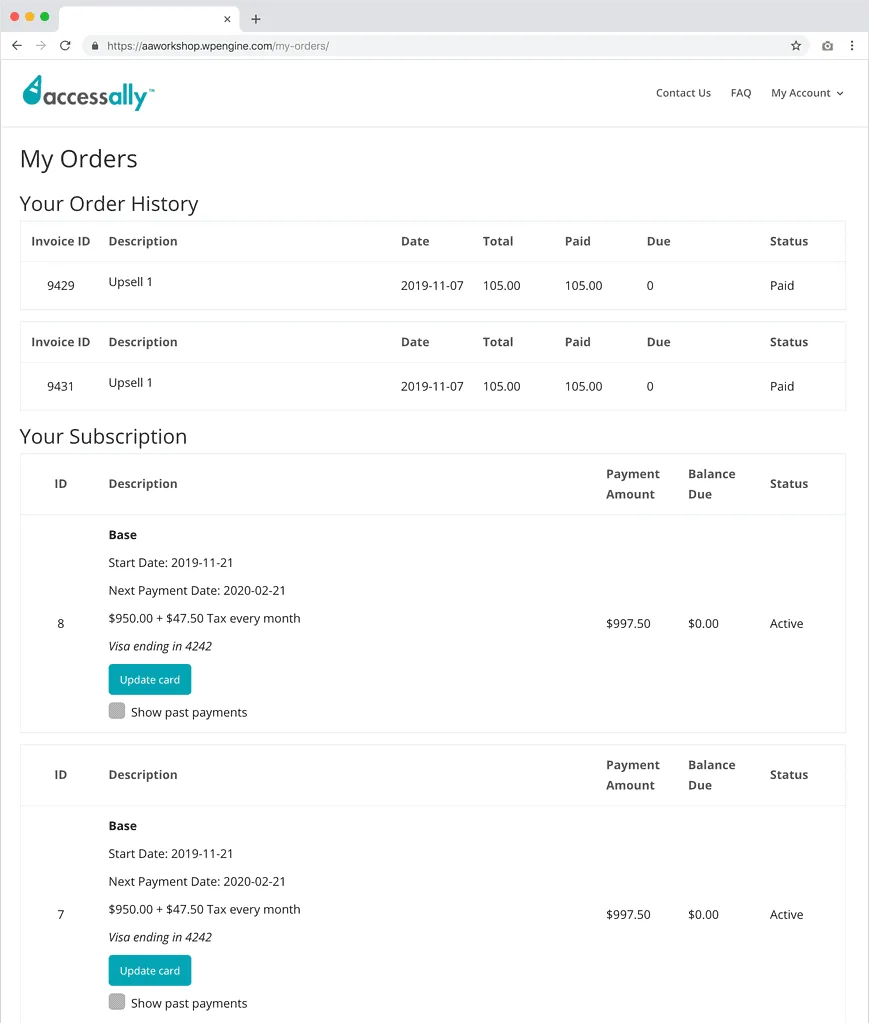
Task: Open the Contact Us menu item
Action: click(683, 92)
